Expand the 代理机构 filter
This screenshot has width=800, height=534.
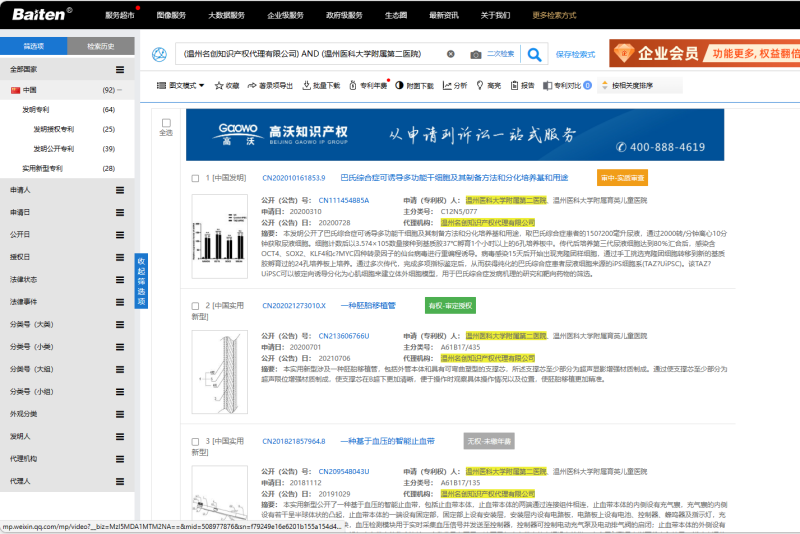[120, 459]
